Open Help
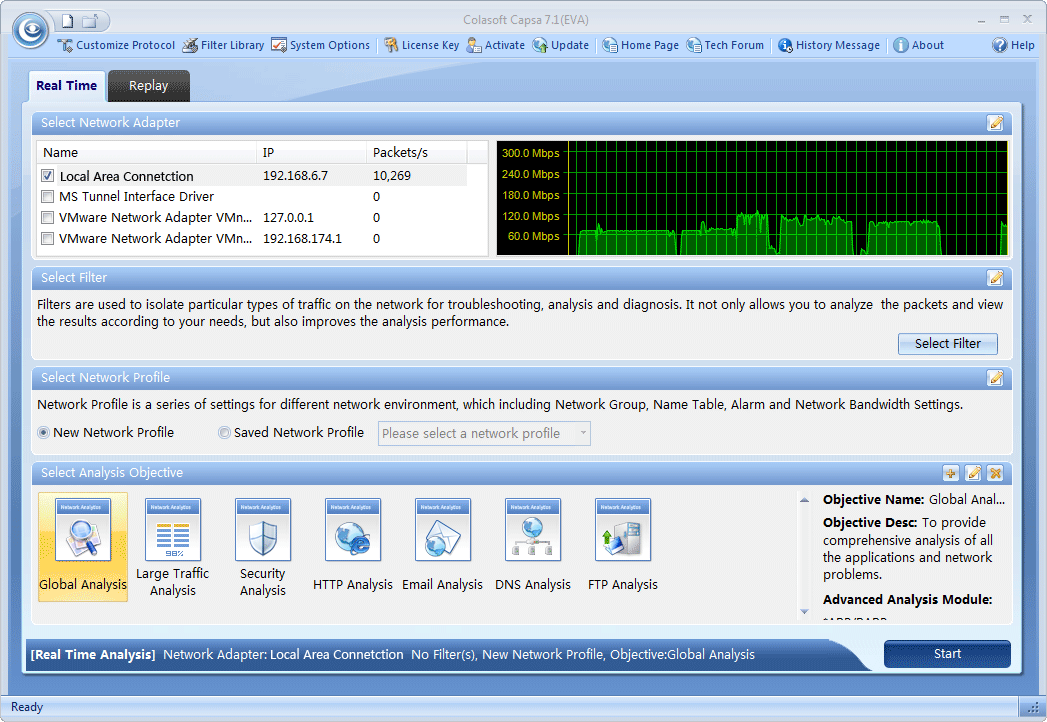Viewport: 1047px width, 722px height. pos(1013,45)
